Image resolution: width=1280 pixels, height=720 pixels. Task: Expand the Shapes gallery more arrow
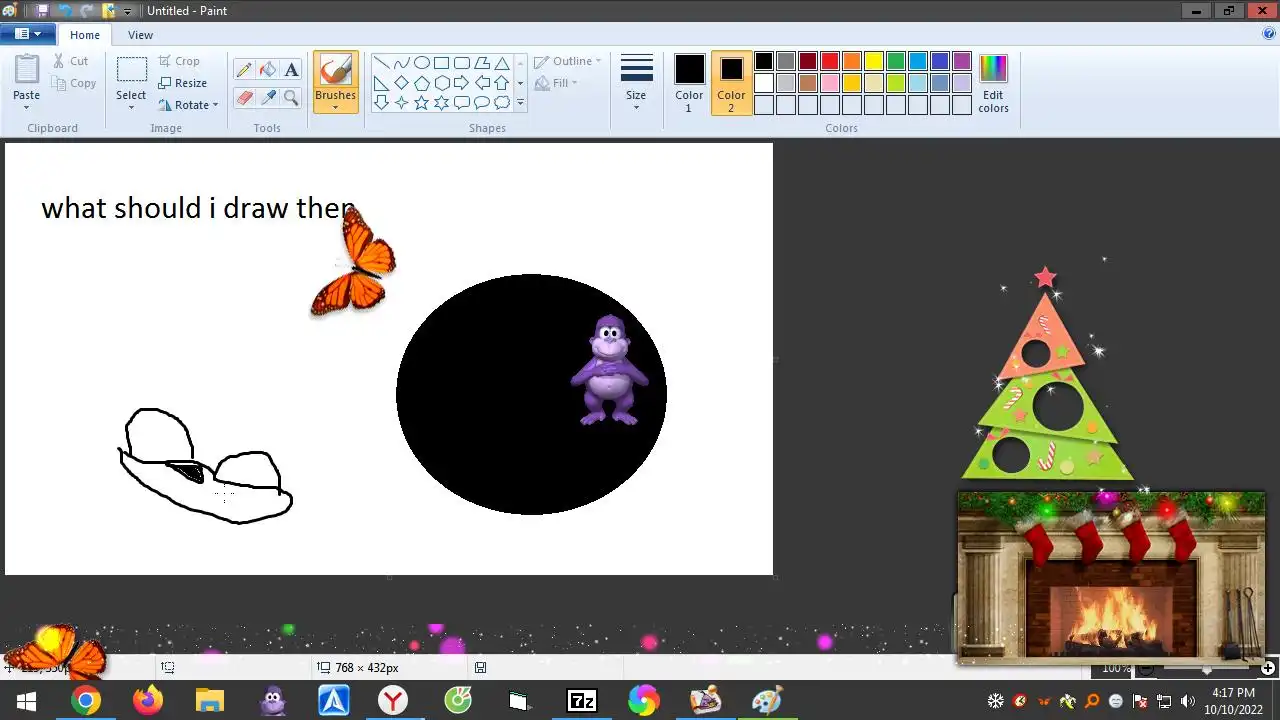(520, 102)
